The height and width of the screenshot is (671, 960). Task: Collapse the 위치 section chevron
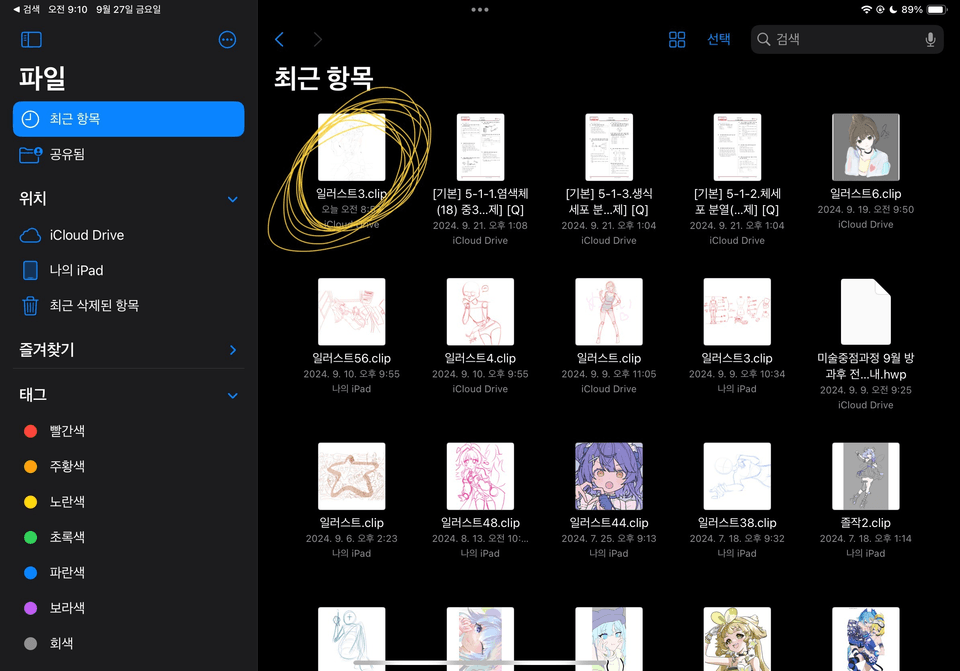[232, 199]
